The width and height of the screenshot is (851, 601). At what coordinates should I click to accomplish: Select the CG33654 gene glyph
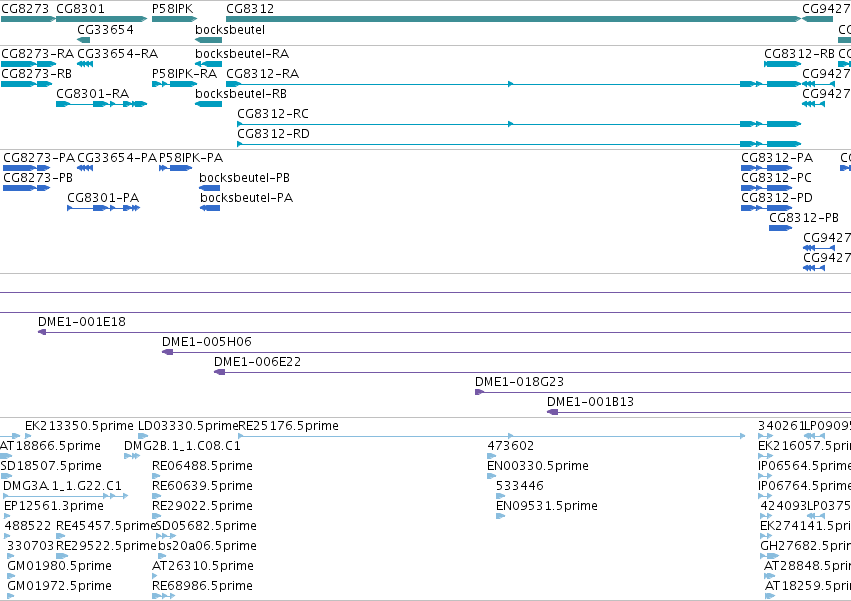coord(84,40)
